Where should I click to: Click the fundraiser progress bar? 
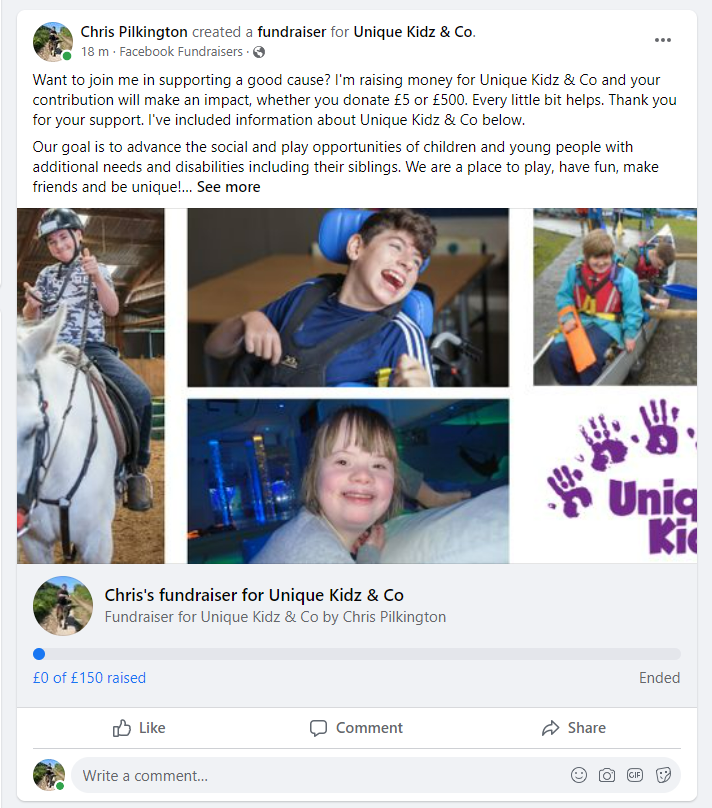(x=357, y=654)
